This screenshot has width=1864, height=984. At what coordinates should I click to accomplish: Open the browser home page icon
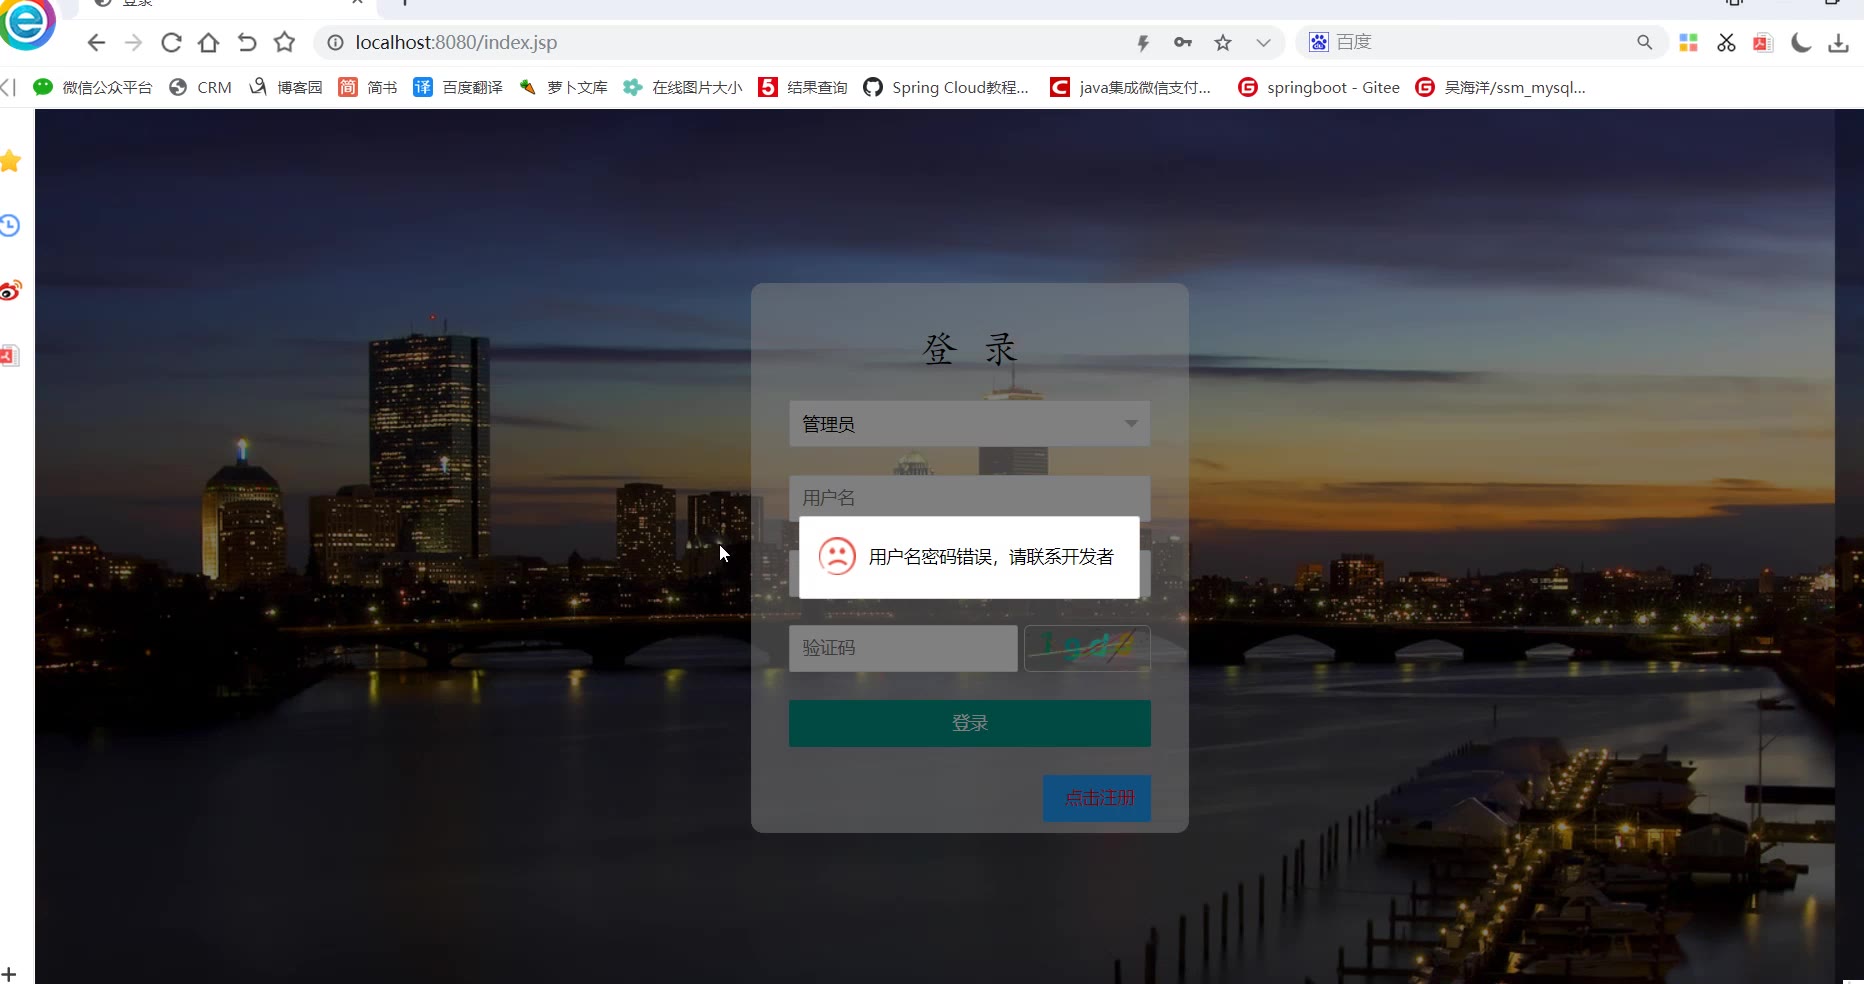208,42
